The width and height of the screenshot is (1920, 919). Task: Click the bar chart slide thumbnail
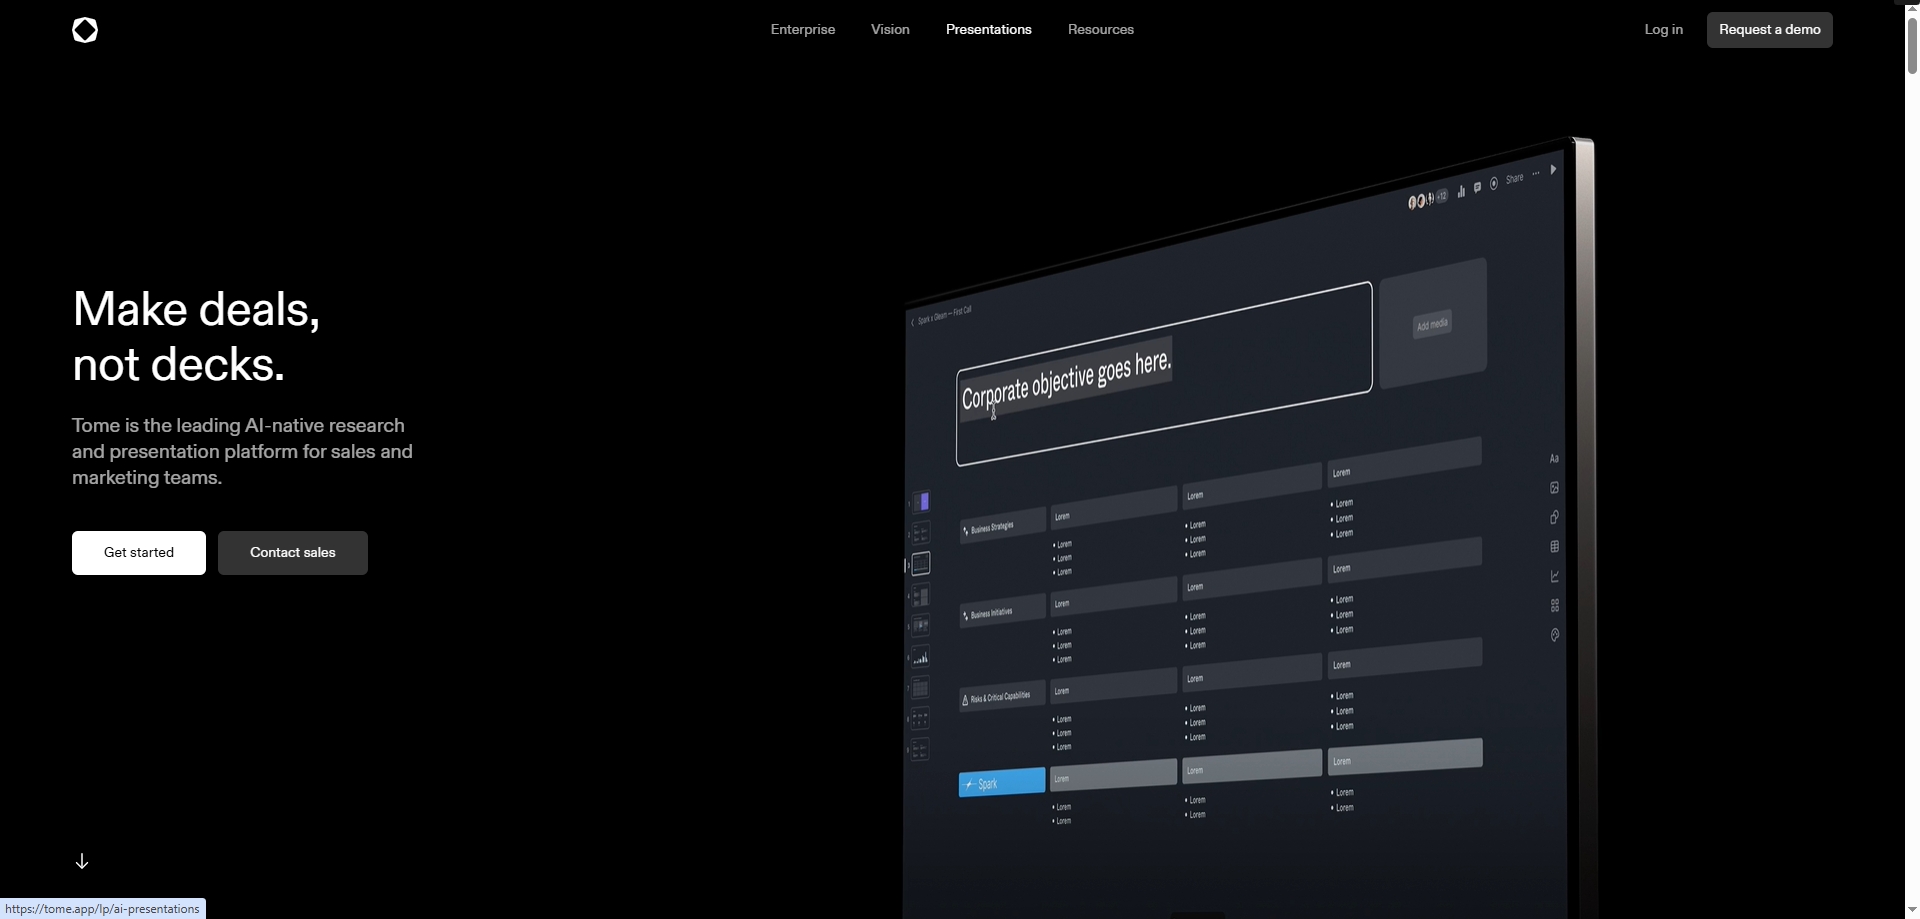921,657
